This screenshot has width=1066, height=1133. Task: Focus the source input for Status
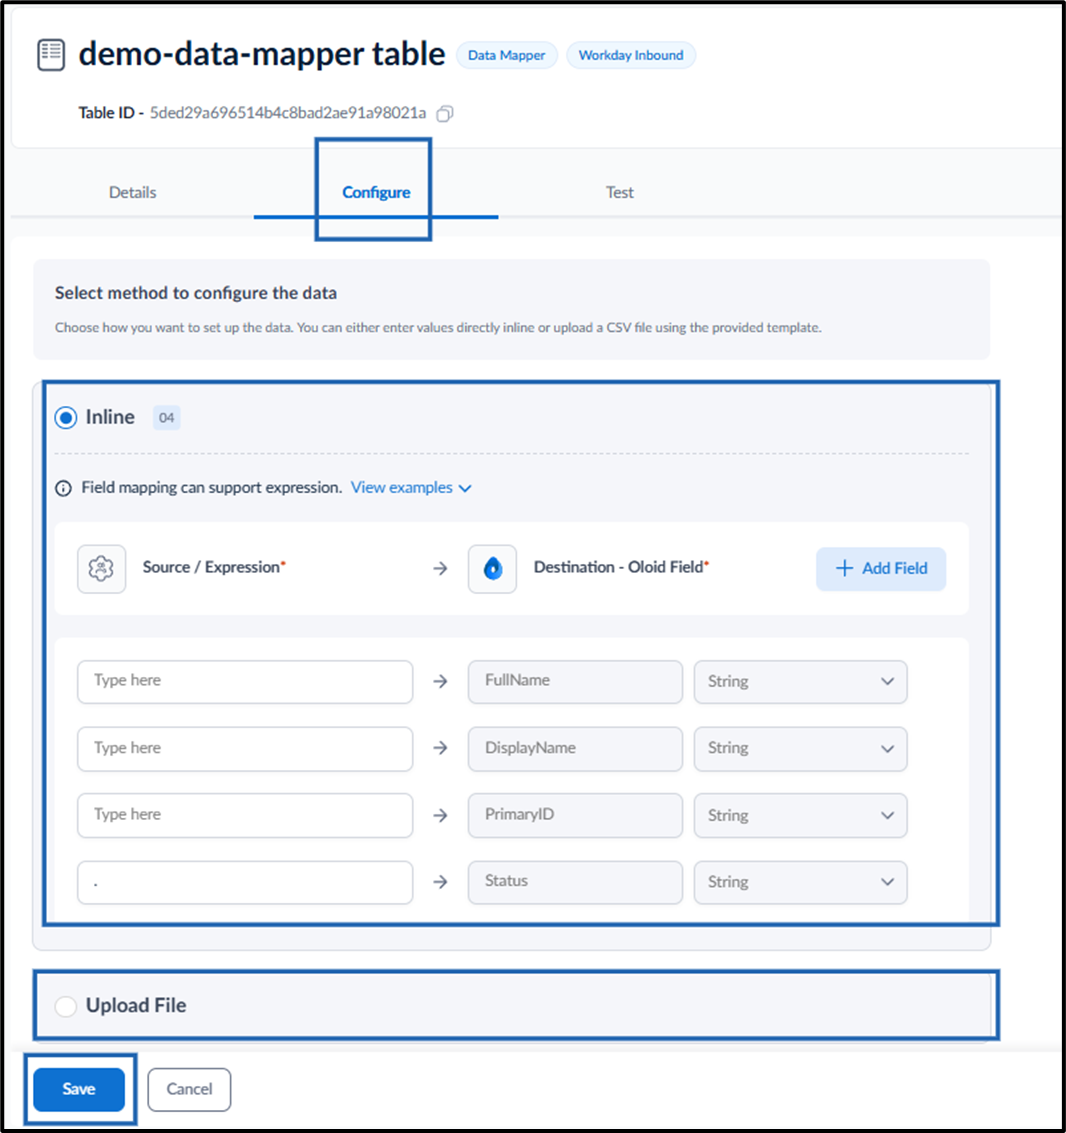(245, 882)
